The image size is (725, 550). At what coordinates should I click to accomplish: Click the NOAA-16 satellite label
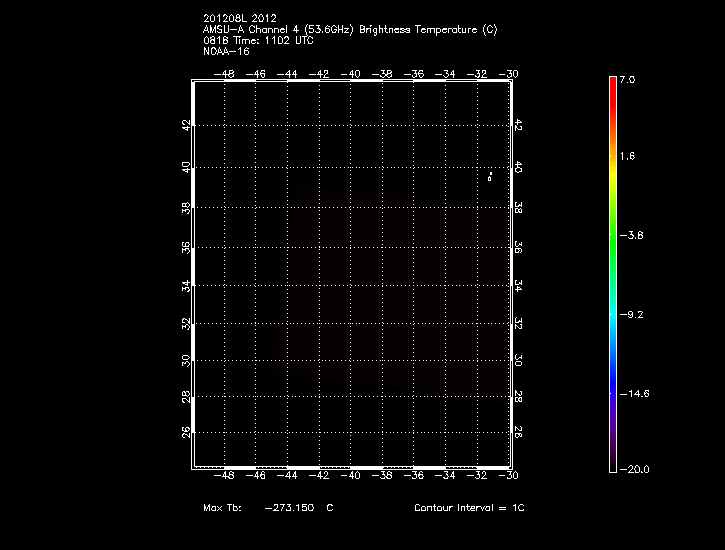click(x=226, y=51)
